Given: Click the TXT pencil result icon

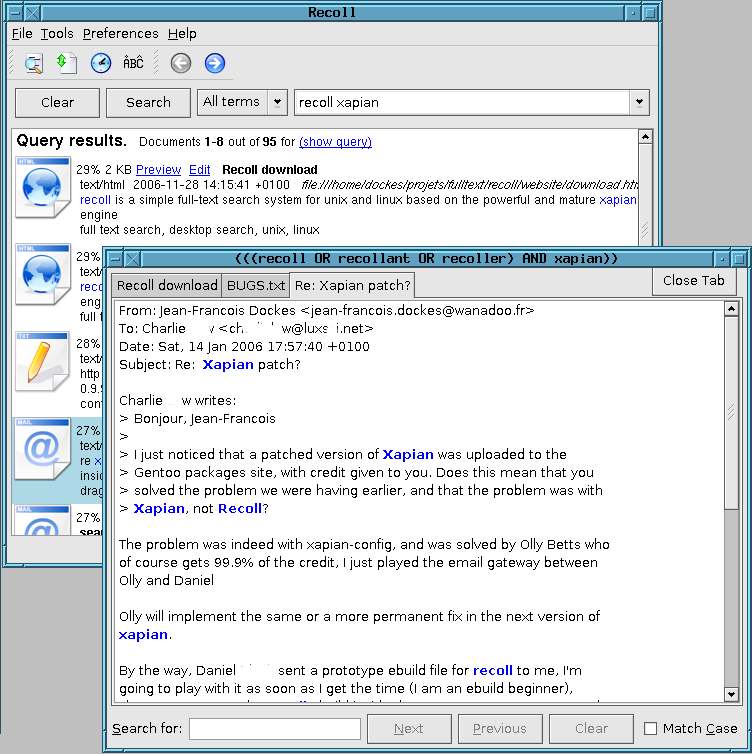Looking at the screenshot, I should pos(42,362).
